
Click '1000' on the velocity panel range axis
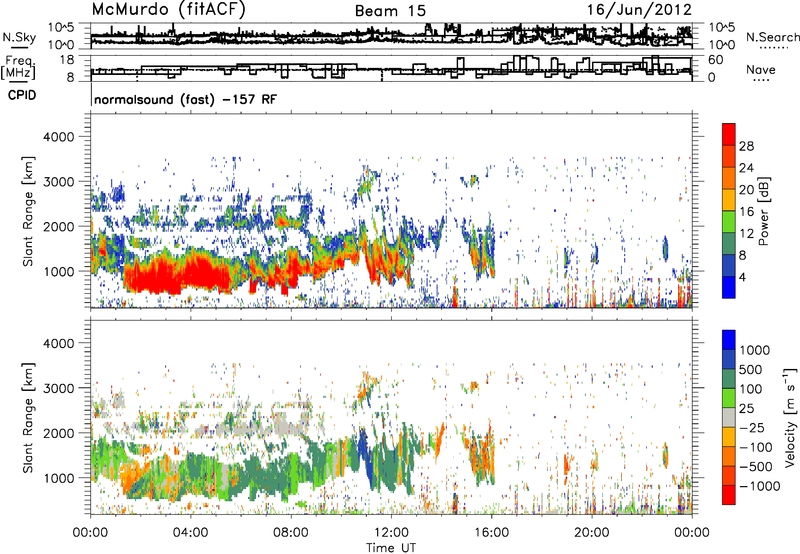(58, 478)
